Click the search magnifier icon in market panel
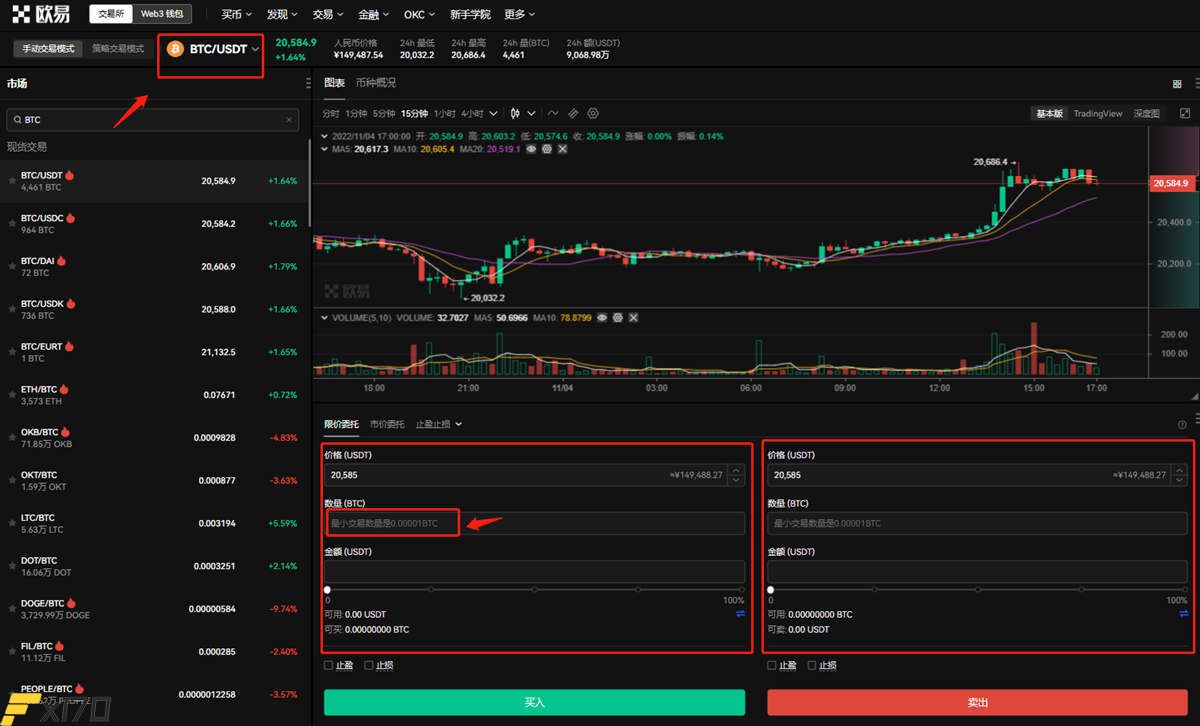The height and width of the screenshot is (726, 1200). pos(17,120)
